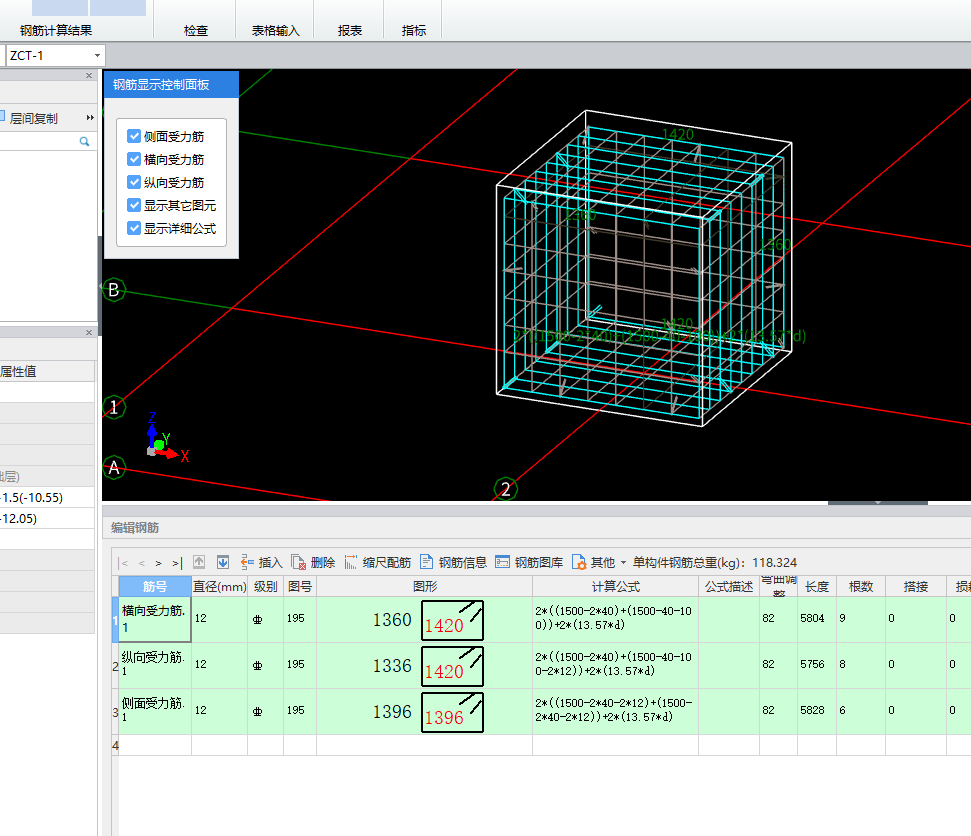Click the 删除 delete row button
971x836 pixels.
pyautogui.click(x=313, y=562)
